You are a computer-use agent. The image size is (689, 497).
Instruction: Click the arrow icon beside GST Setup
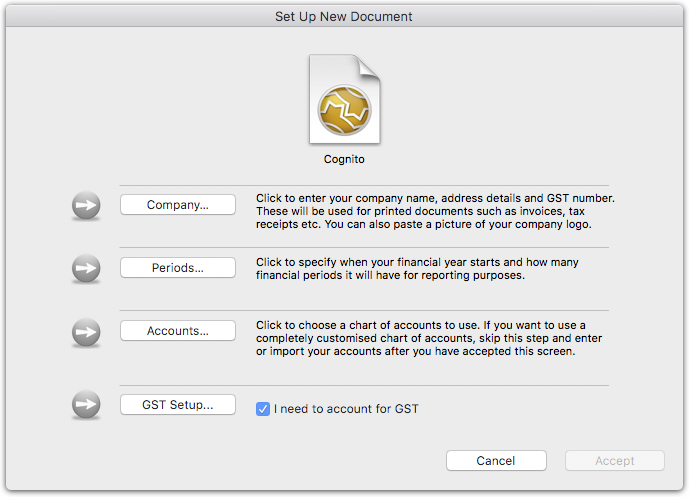coord(86,404)
